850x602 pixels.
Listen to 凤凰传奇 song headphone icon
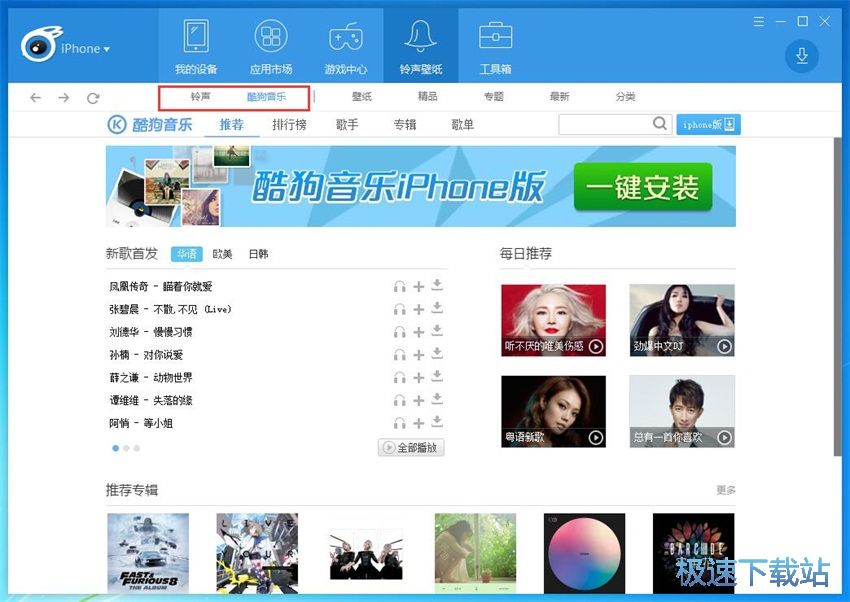pos(400,286)
